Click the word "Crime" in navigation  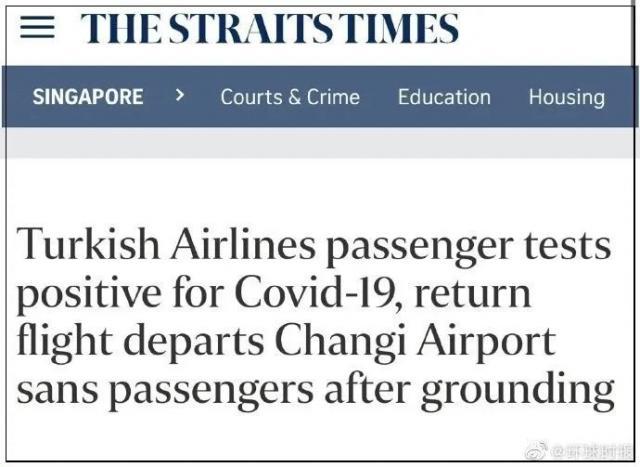tap(333, 97)
